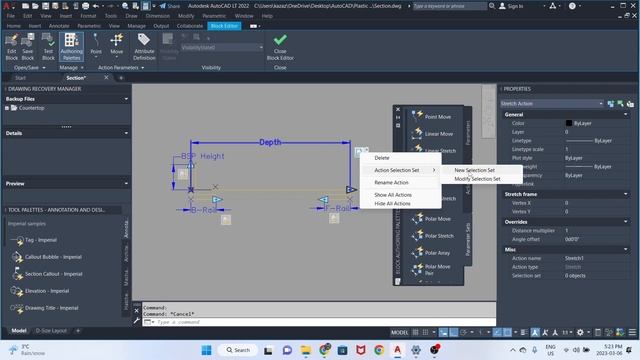Screen dimensions: 640x360
Task: Click Tag - Imperial tool
Action: [34, 240]
